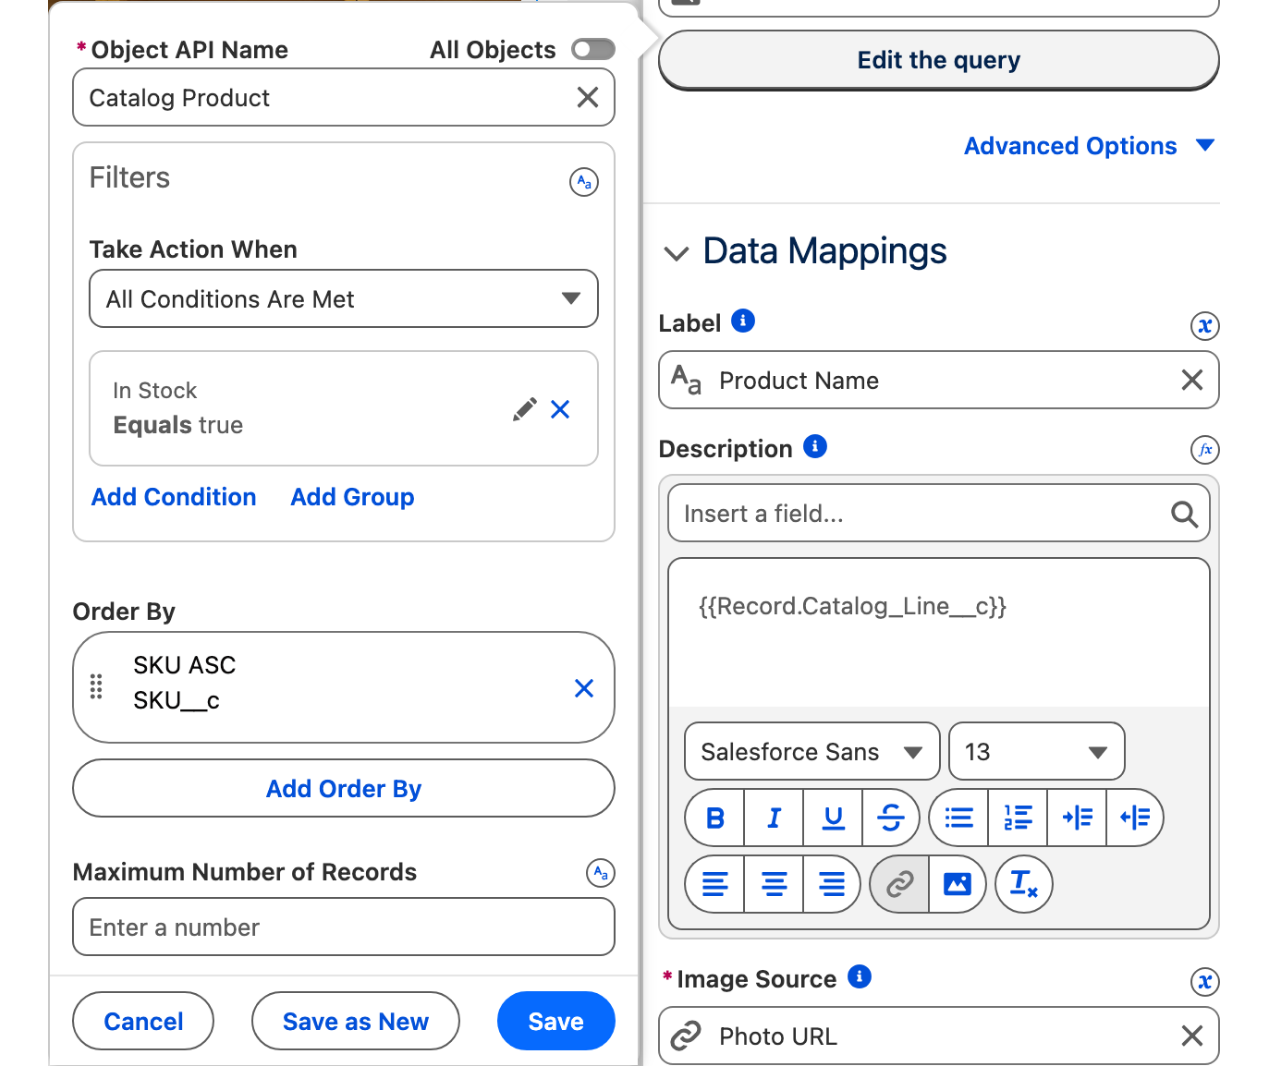
Task: Toggle formula mode for Description
Action: coord(1205,450)
